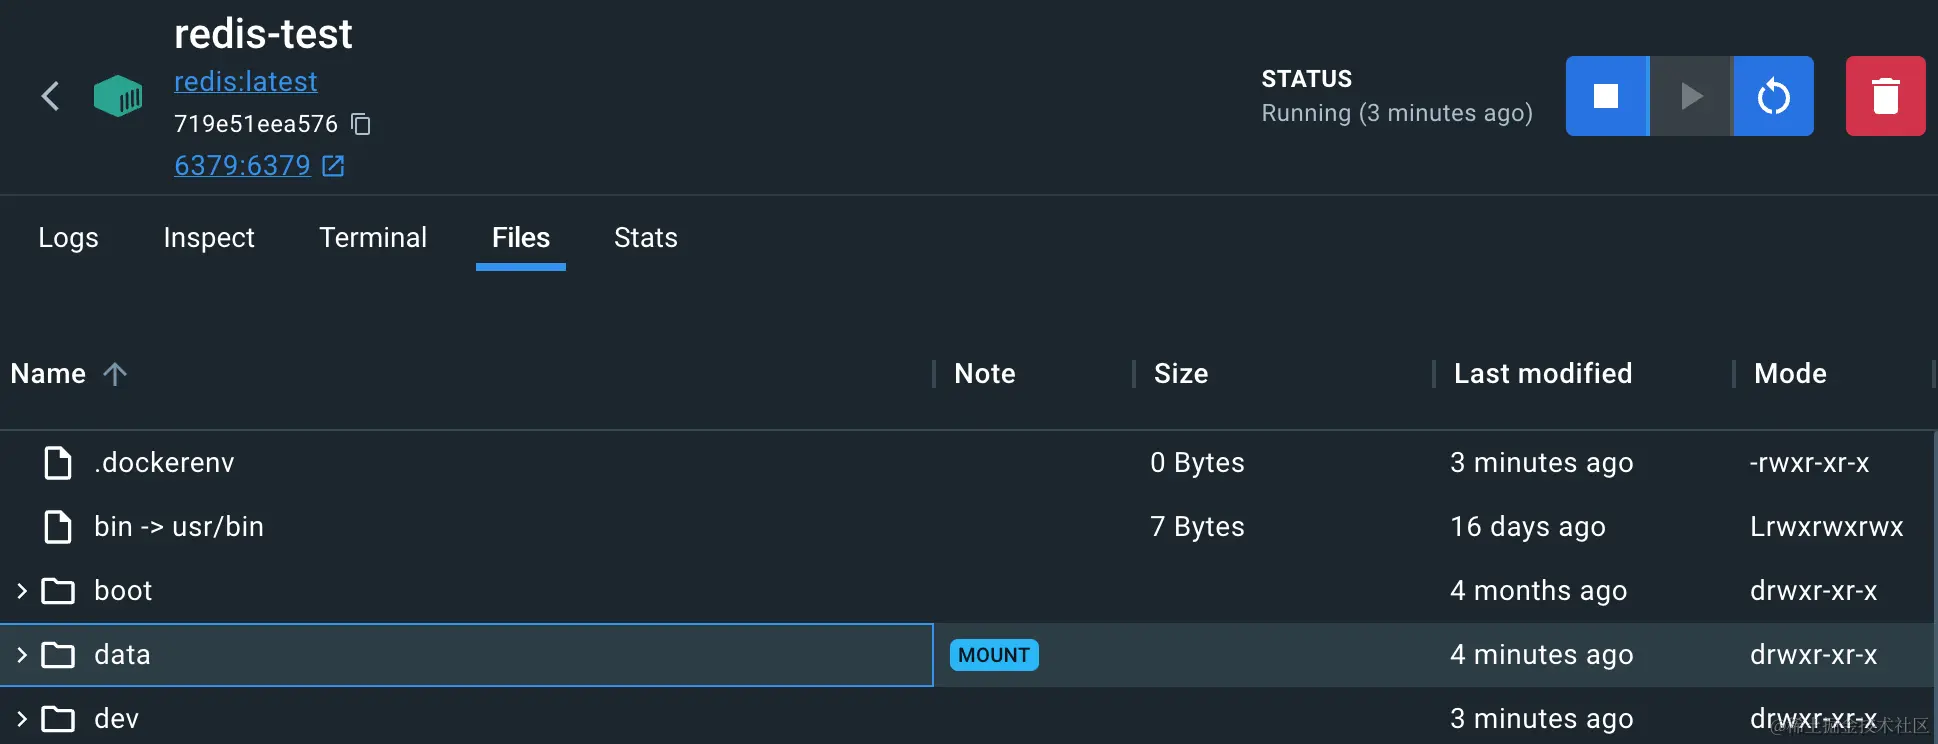The image size is (1938, 744).
Task: Click the teal container icon
Action: pyautogui.click(x=118, y=96)
